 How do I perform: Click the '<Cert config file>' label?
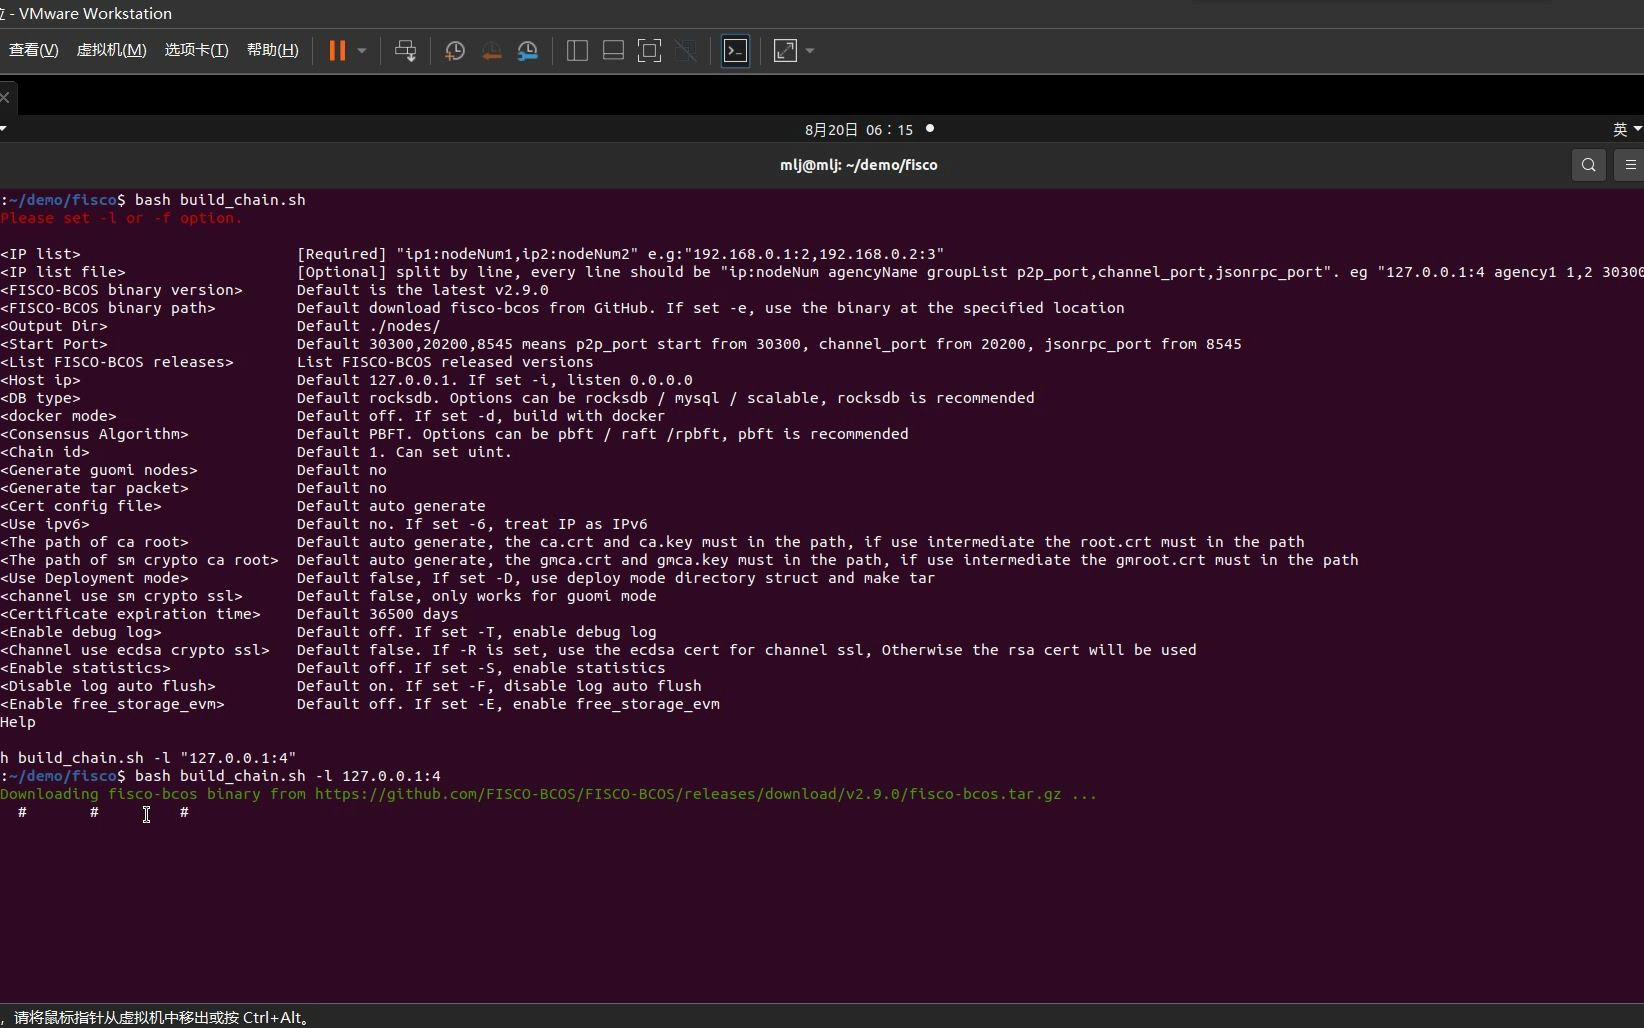pyautogui.click(x=81, y=506)
